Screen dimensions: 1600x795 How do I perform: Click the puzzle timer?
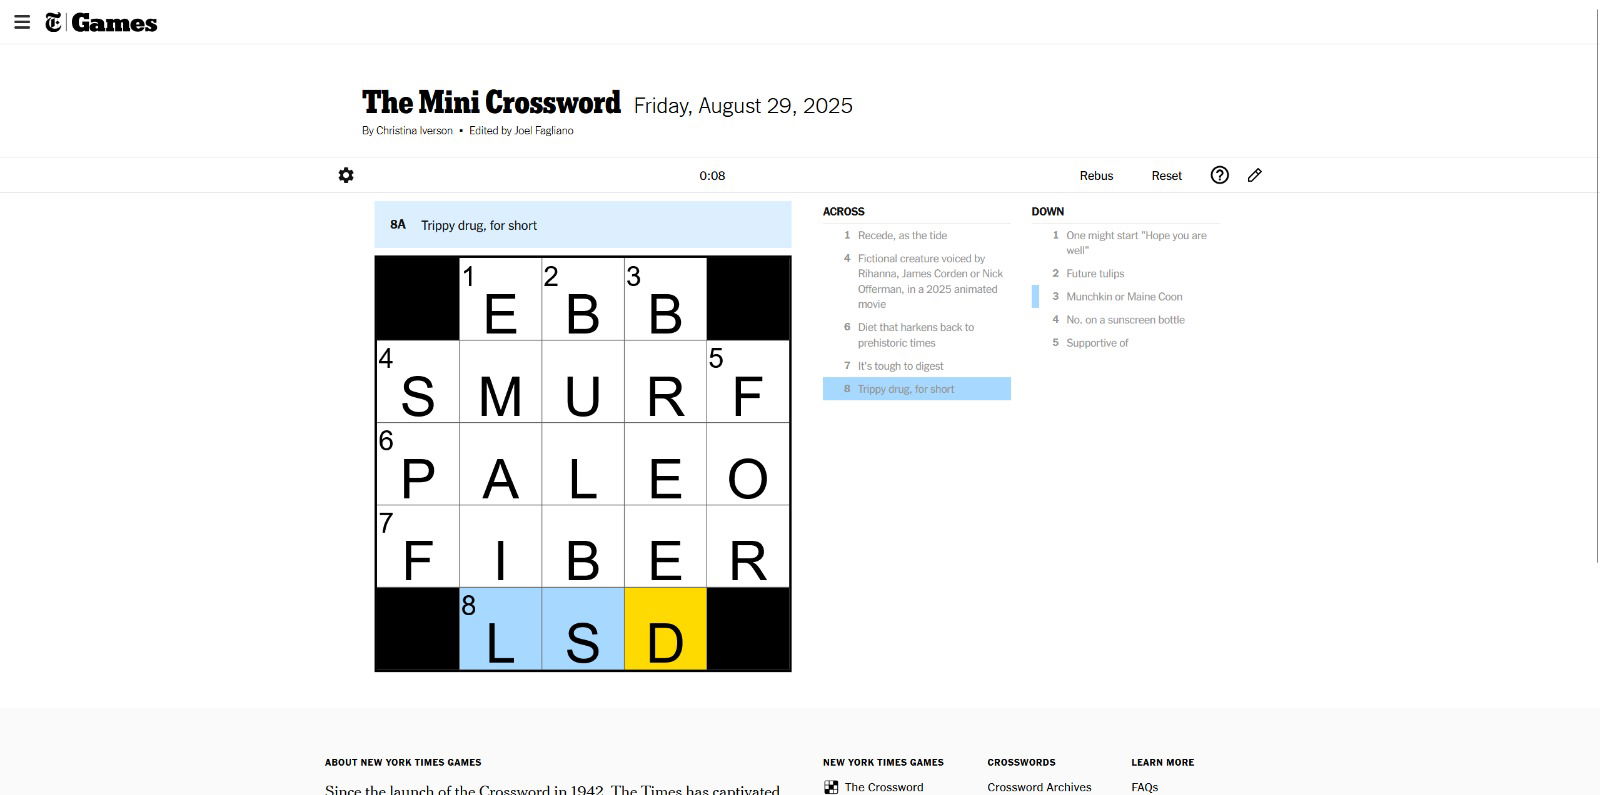click(712, 175)
